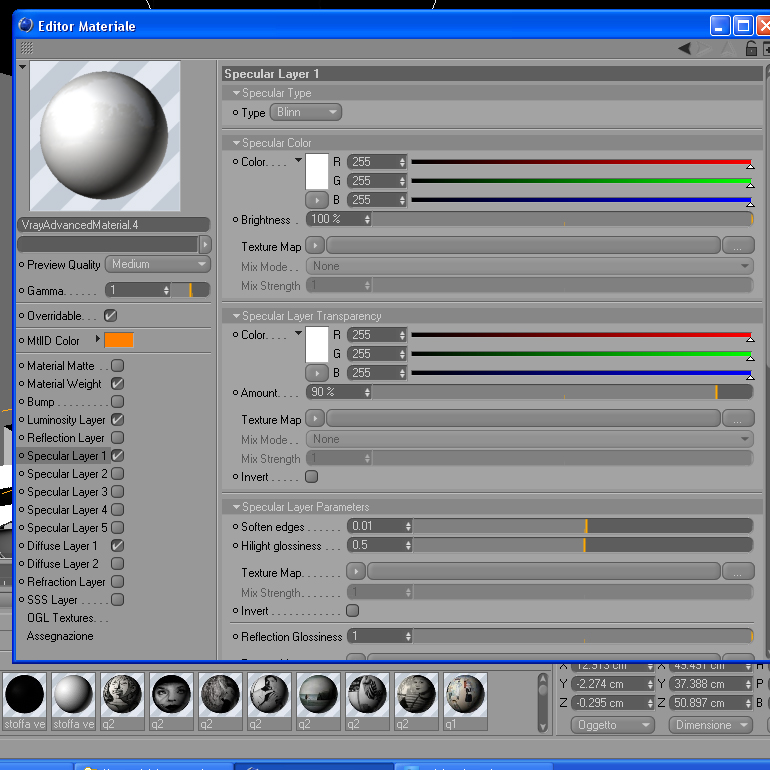770x770 pixels.
Task: Click the orange MtlID Color swatch
Action: coord(119,340)
